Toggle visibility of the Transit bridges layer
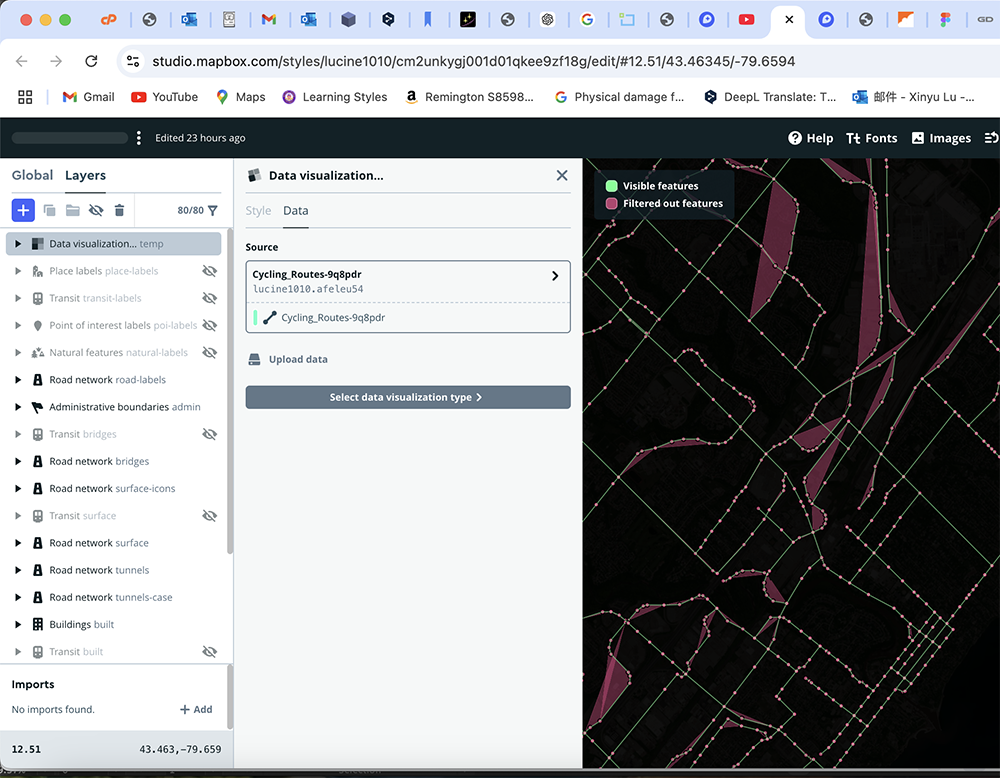 (x=210, y=433)
